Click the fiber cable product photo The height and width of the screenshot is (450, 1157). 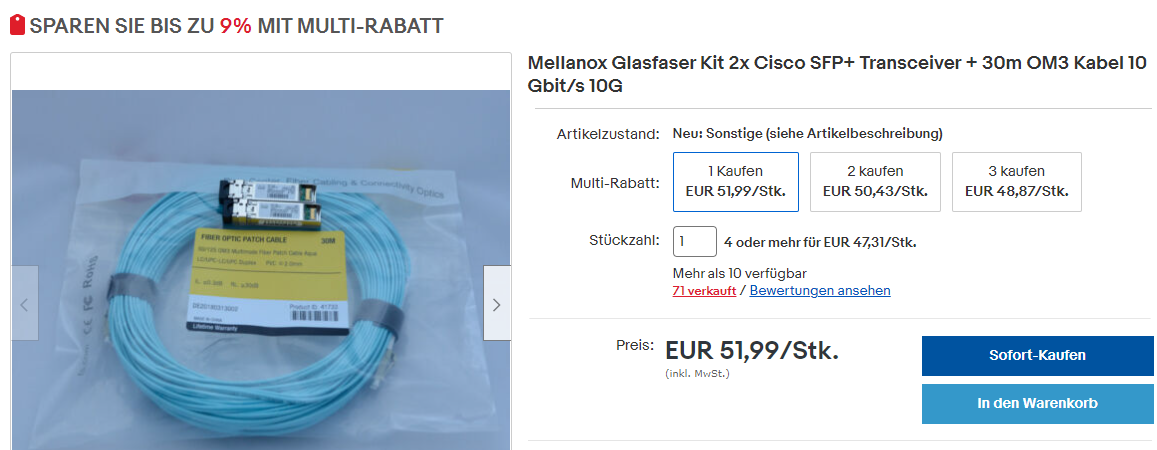pos(260,270)
